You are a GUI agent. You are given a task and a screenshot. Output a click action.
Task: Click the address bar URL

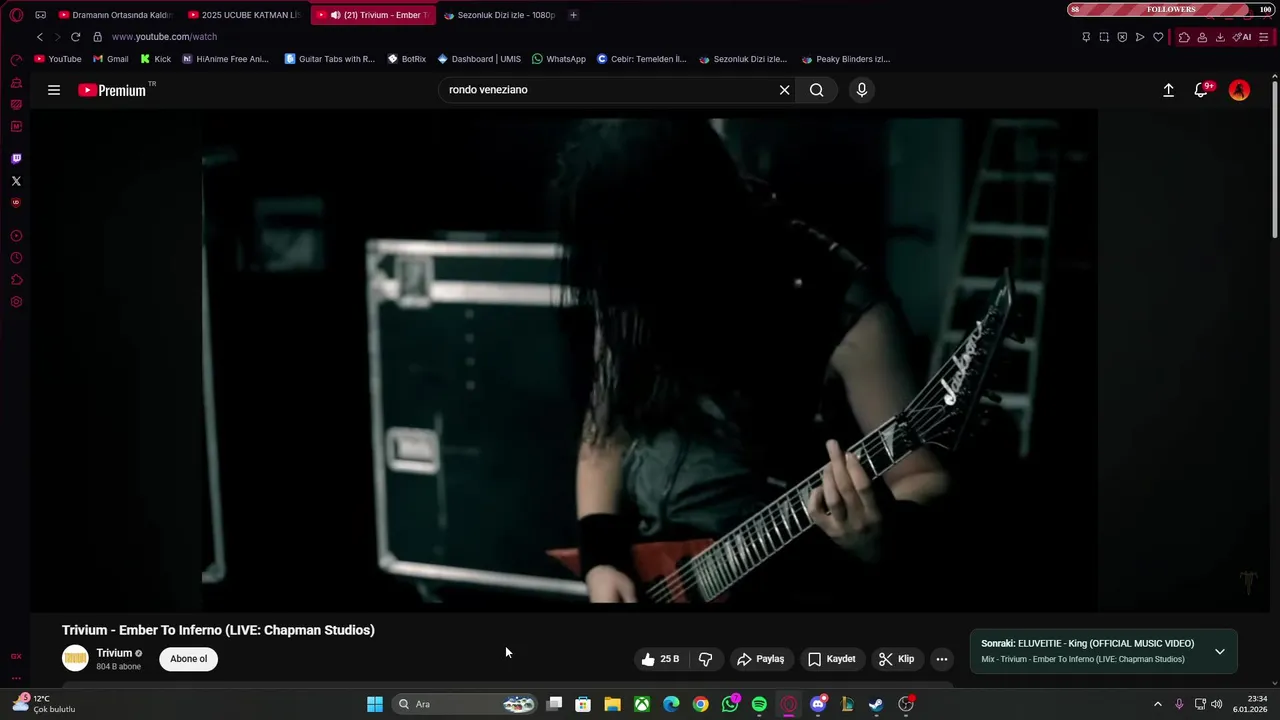point(164,37)
